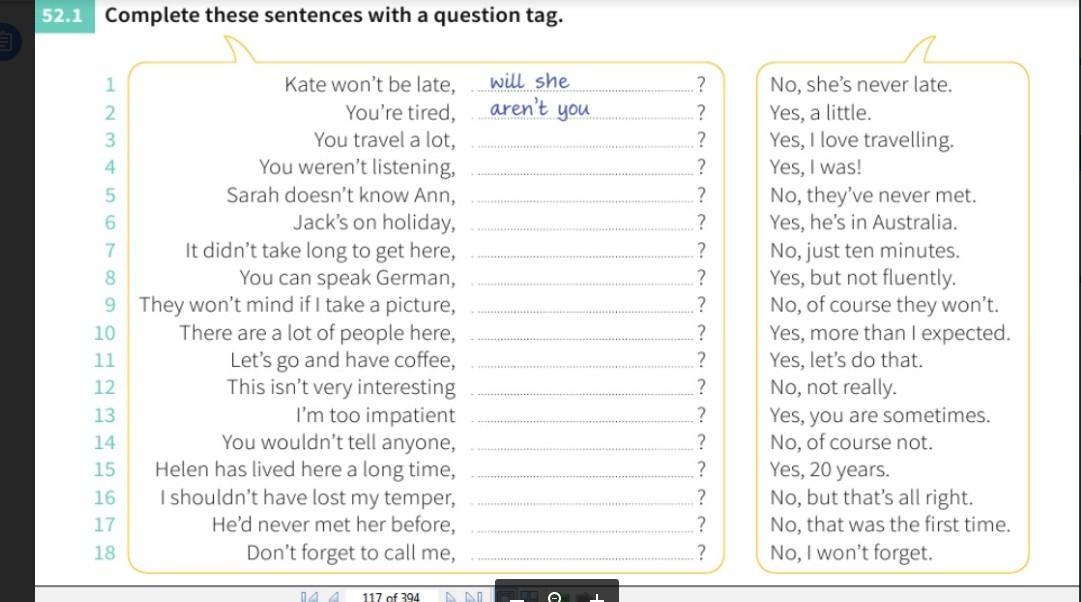Screen dimensions: 1081x602
Task: Go to the first page of the document
Action: pyautogui.click(x=309, y=597)
